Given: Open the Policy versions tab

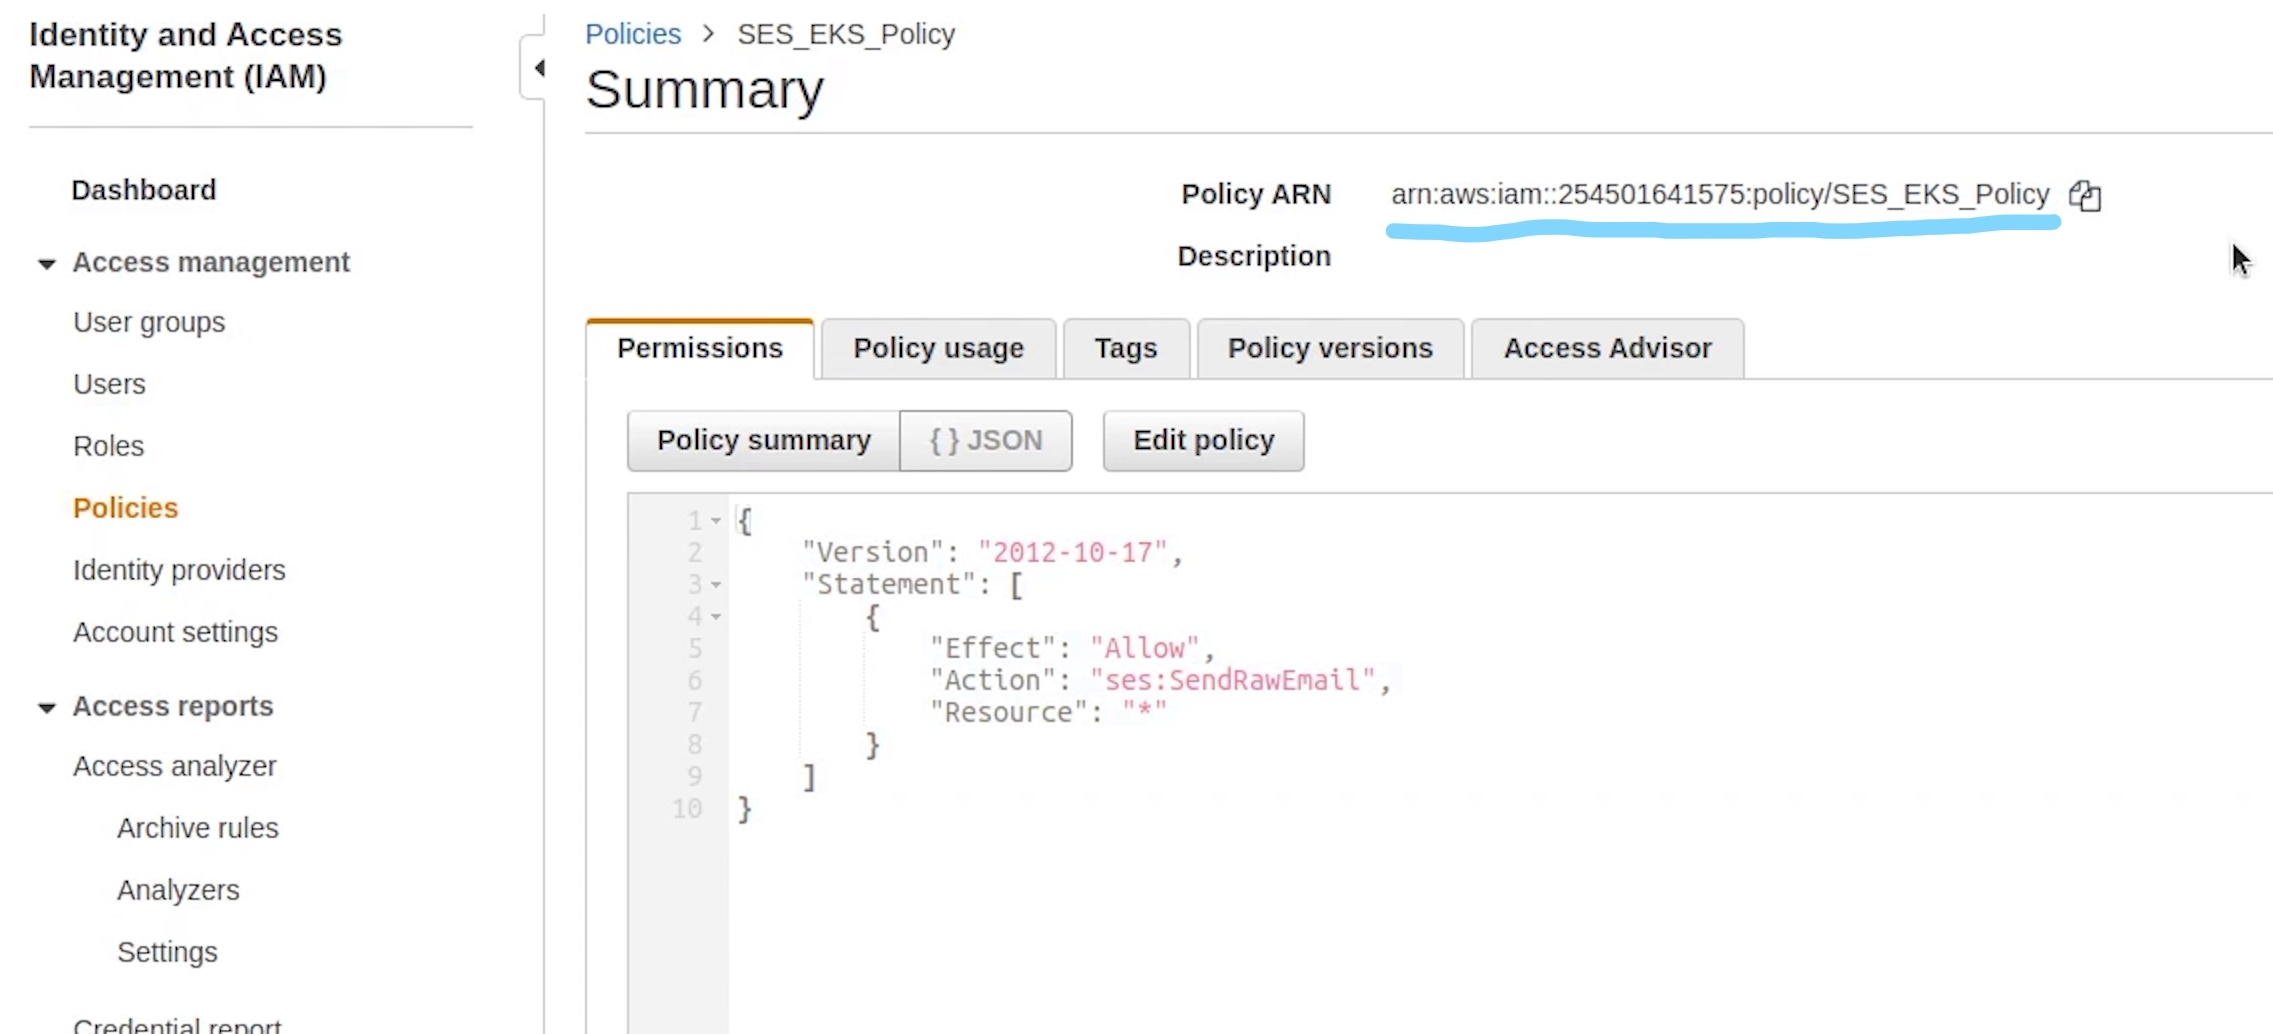Looking at the screenshot, I should pos(1329,348).
